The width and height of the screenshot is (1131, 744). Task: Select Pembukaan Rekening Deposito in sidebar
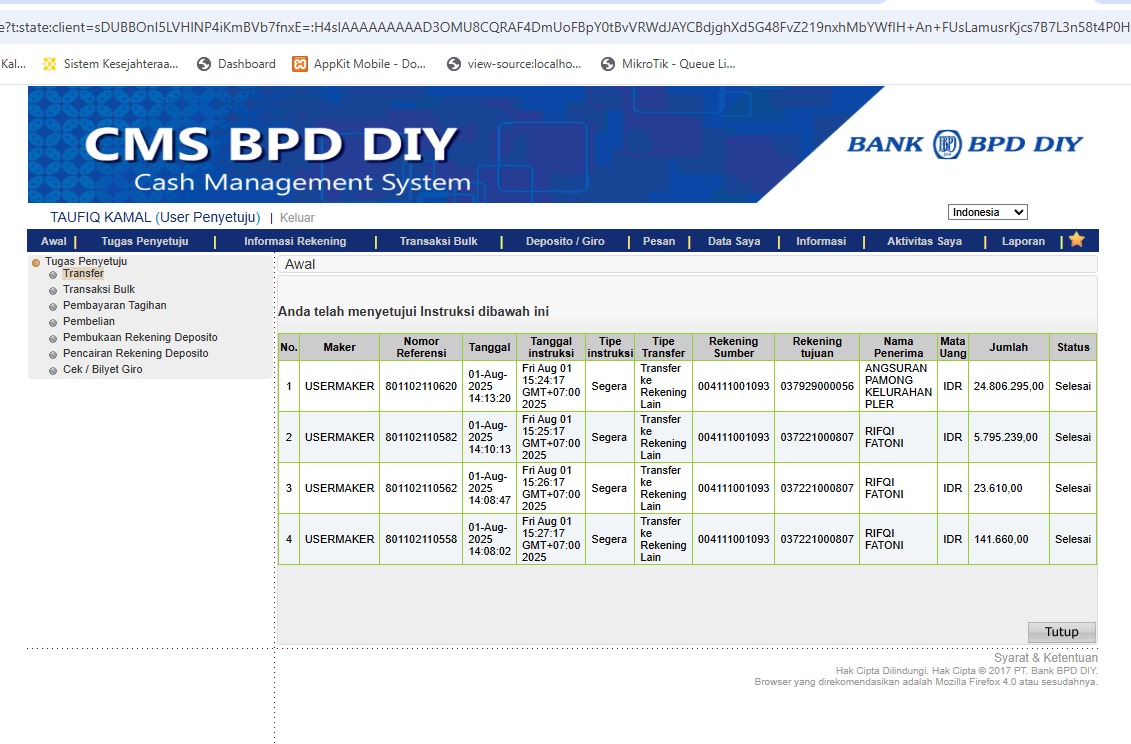coord(140,337)
